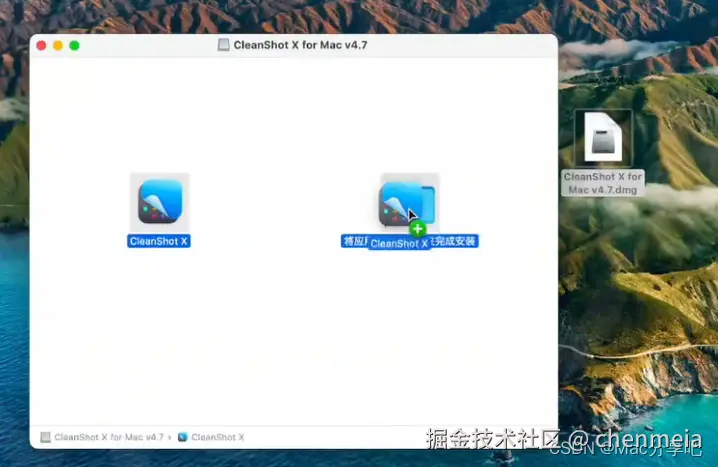
Task: Click the window title CleanShot X for Mac v4.7
Action: 300,45
